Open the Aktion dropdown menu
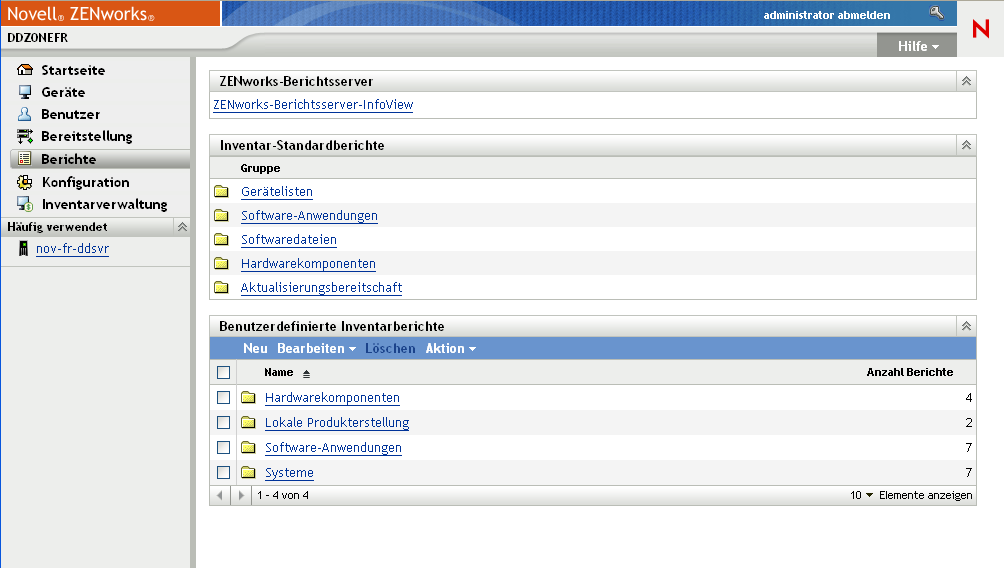 (451, 348)
